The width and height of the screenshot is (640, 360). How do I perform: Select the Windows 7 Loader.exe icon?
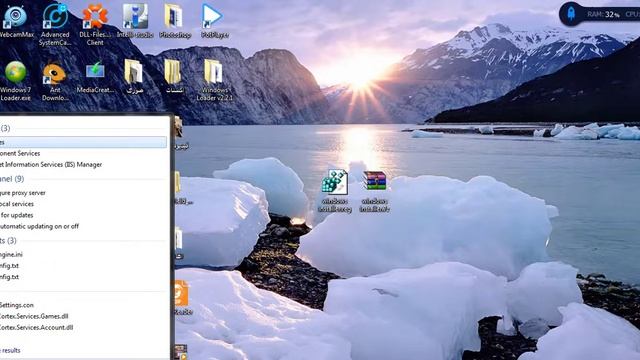[x=16, y=81]
